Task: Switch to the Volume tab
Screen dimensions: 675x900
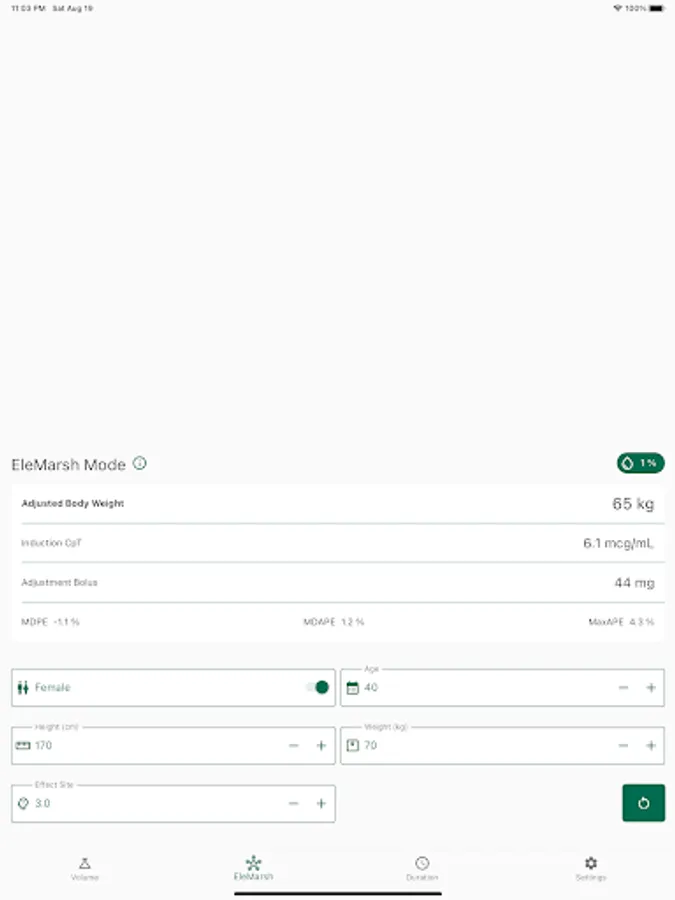Action: 85,868
